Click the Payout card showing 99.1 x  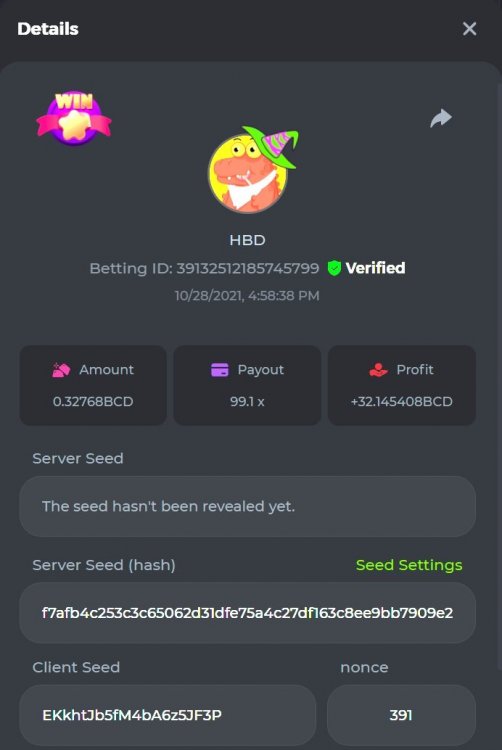247,385
